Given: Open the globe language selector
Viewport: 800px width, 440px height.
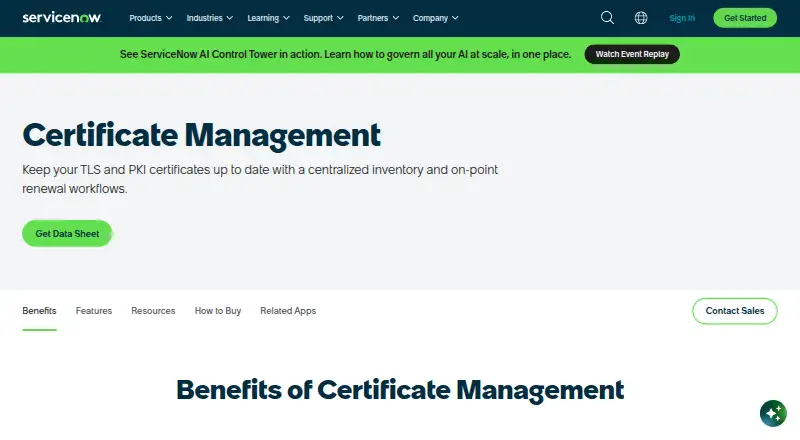Looking at the screenshot, I should pos(641,18).
